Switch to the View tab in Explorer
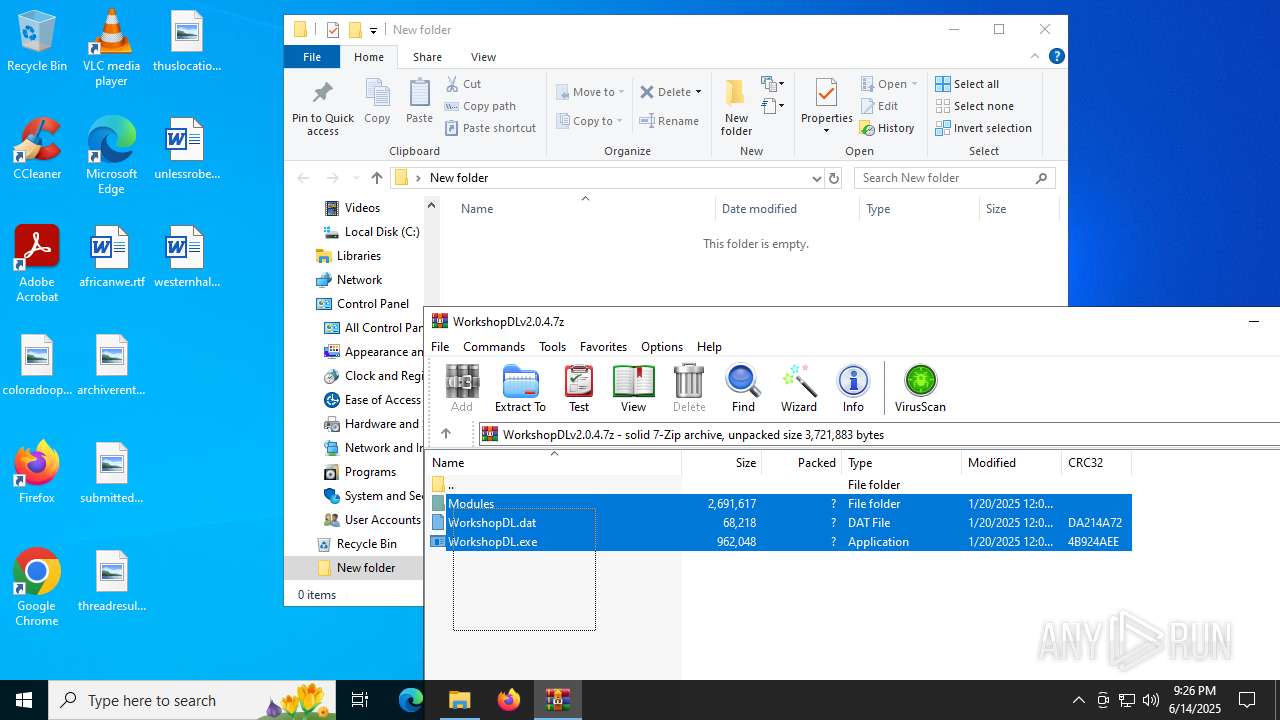This screenshot has height=720, width=1280. pyautogui.click(x=483, y=57)
